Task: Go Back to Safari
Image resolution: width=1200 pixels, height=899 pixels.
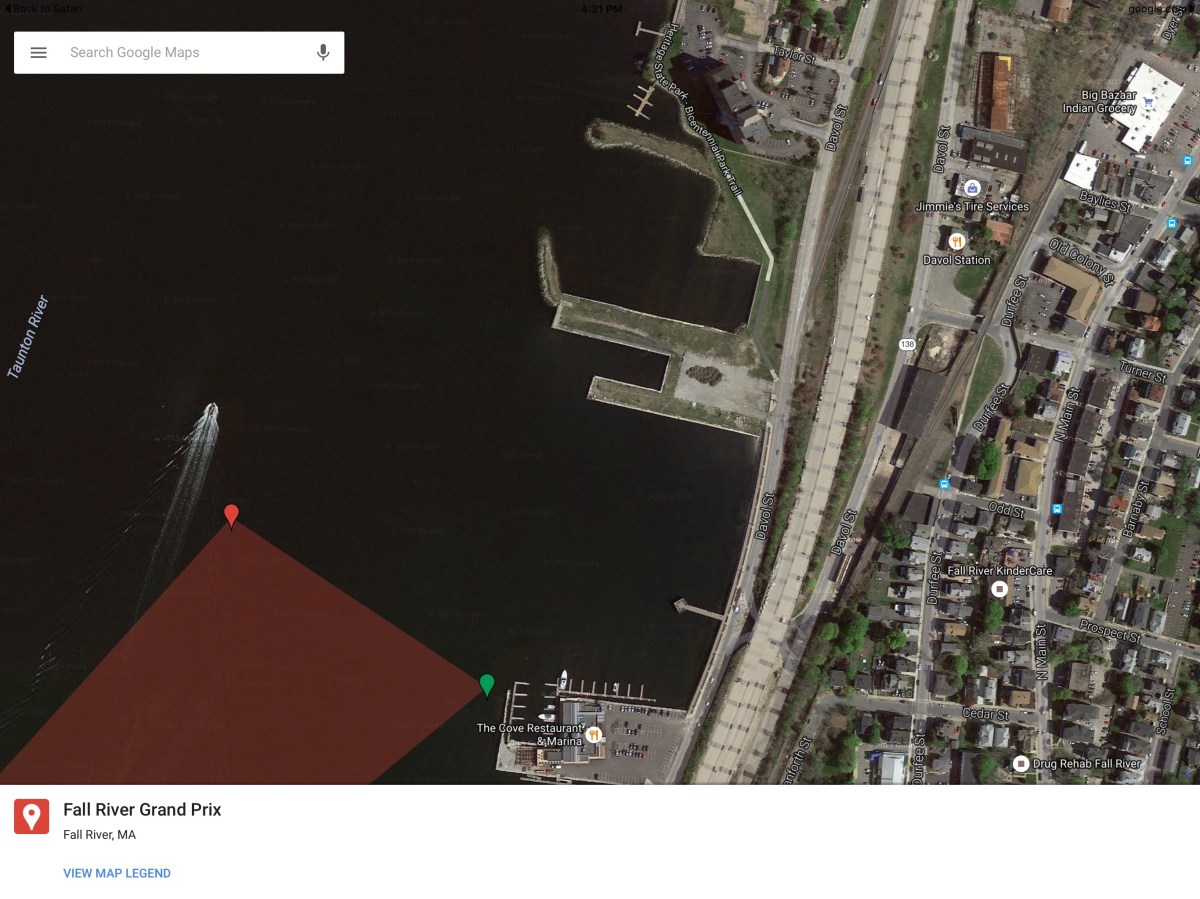Action: (x=43, y=8)
